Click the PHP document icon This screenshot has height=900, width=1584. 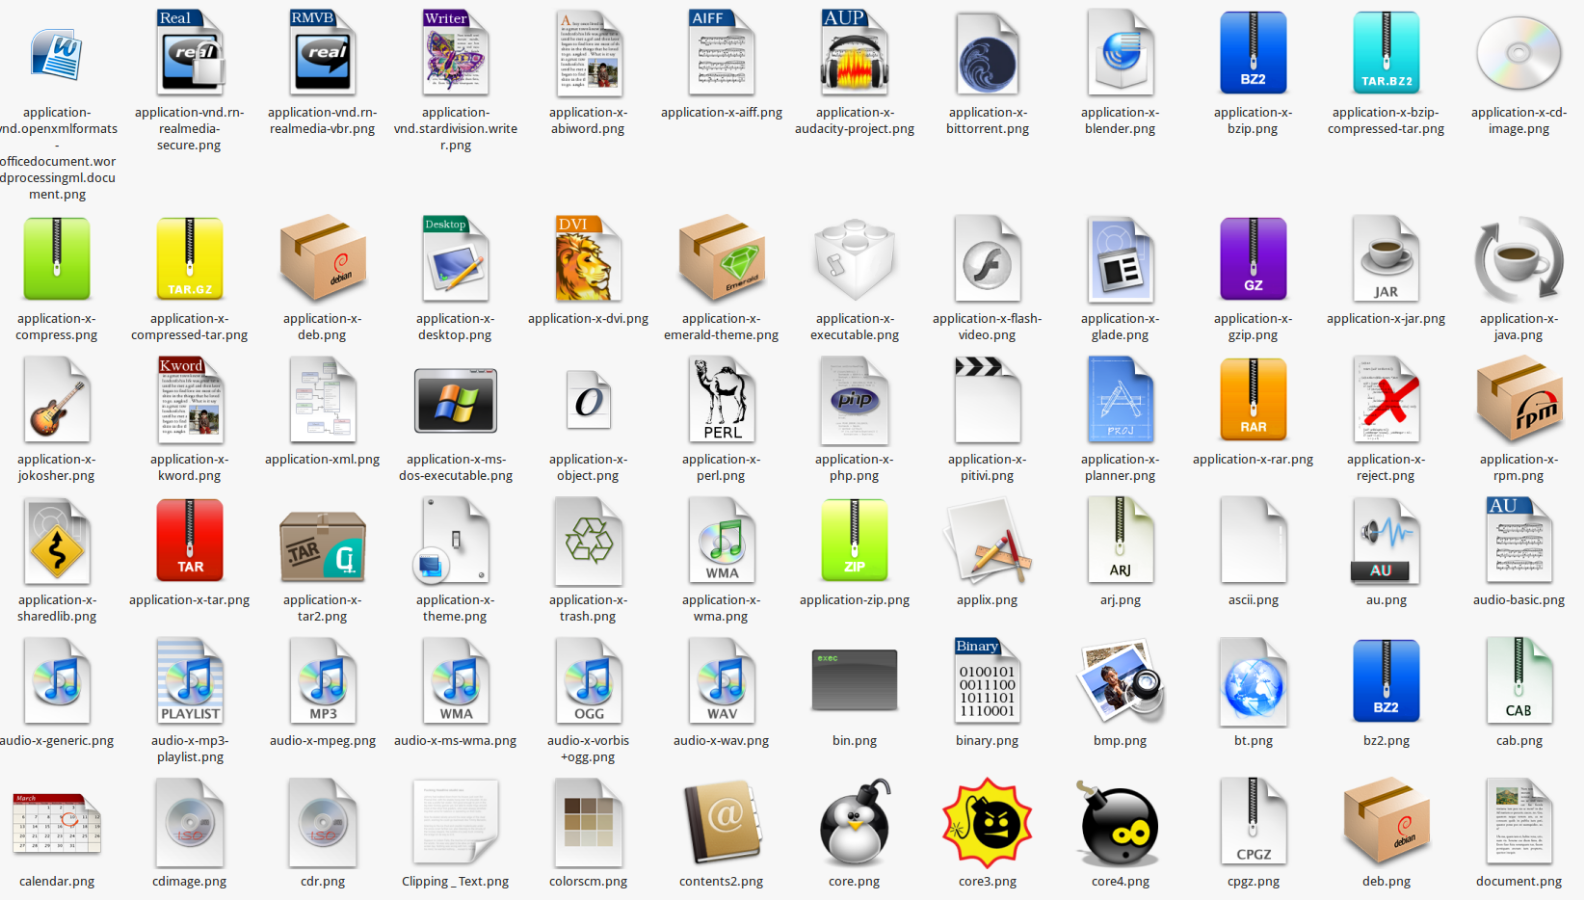[854, 400]
